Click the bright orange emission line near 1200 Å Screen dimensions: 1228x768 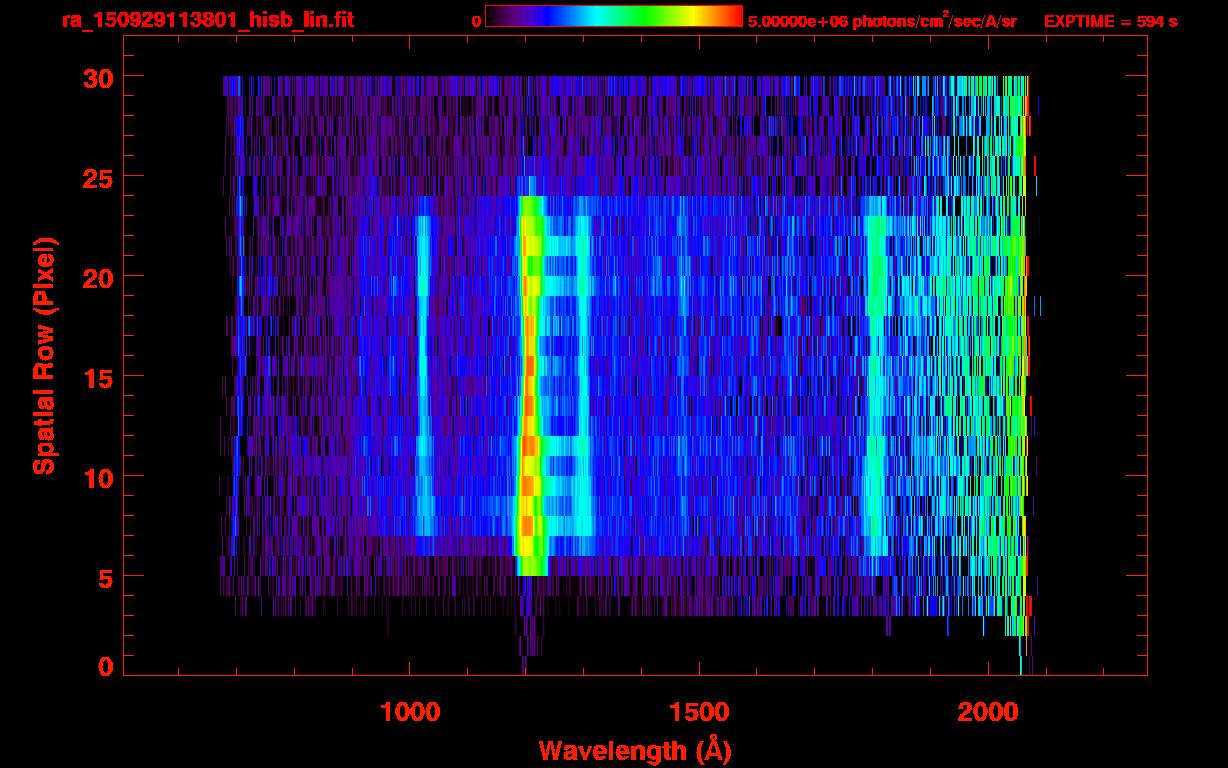[x=529, y=386]
